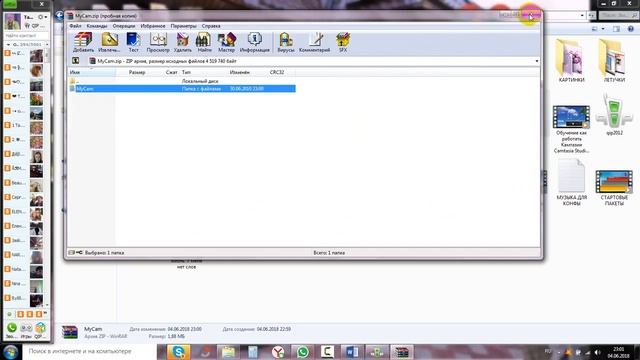Viewport: 640px width, 360px height.
Task: Click the Найти (Find) binoculars icon
Action: coord(204,42)
